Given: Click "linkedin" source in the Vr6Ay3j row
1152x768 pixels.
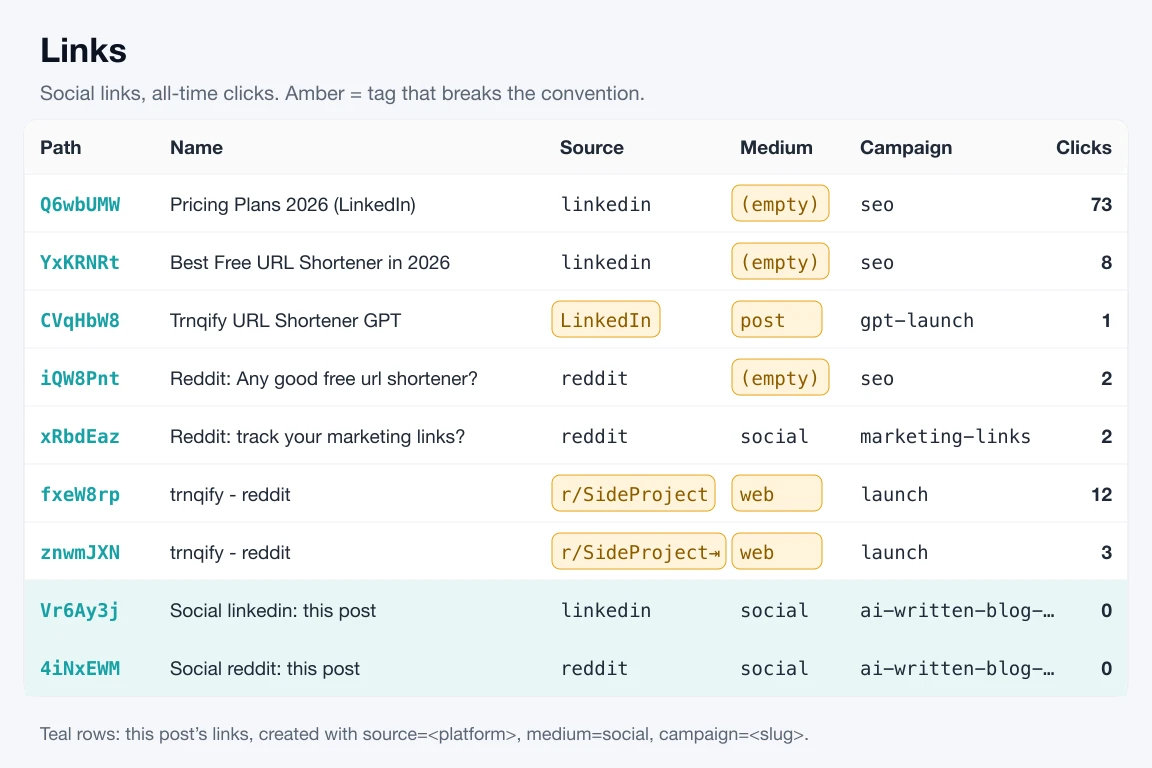Looking at the screenshot, I should [606, 611].
